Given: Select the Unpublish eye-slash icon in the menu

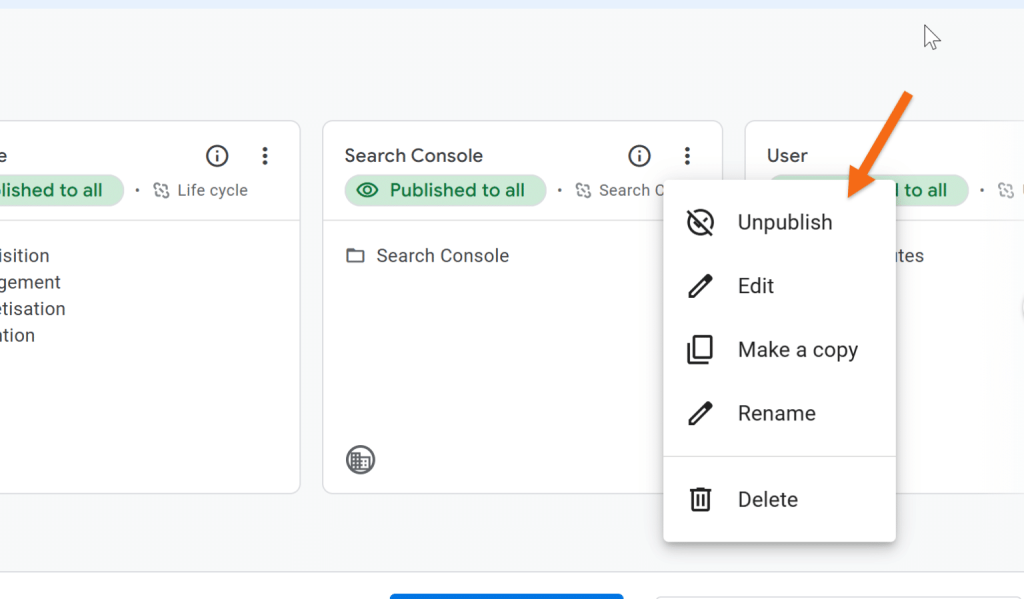Looking at the screenshot, I should pos(700,222).
